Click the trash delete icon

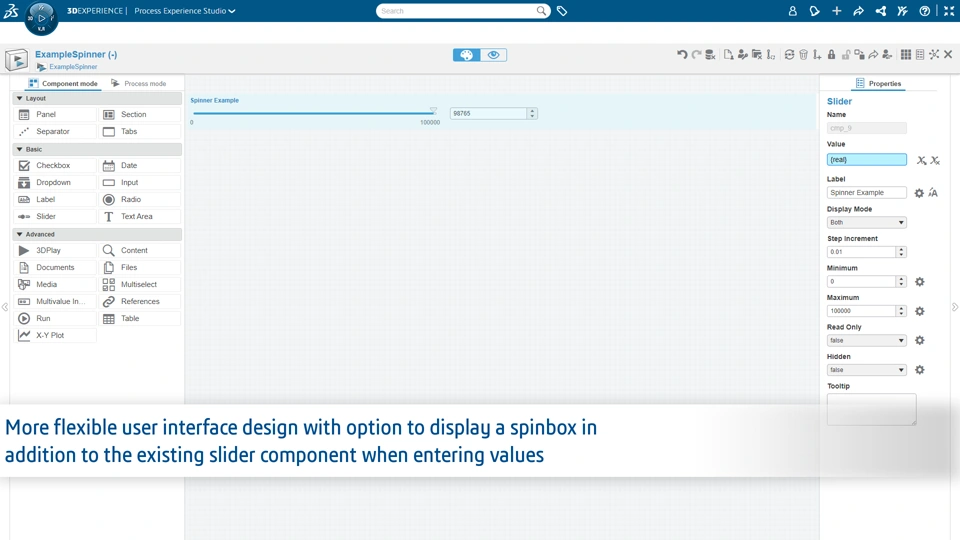pos(803,54)
